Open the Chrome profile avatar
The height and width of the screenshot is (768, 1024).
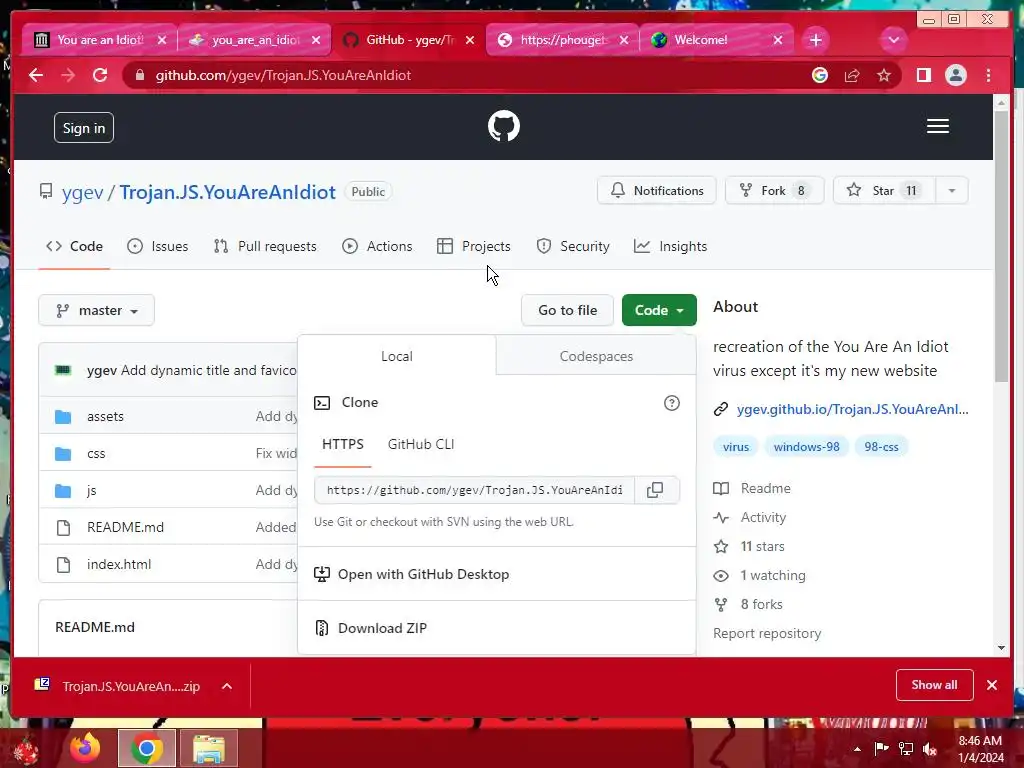tap(955, 75)
